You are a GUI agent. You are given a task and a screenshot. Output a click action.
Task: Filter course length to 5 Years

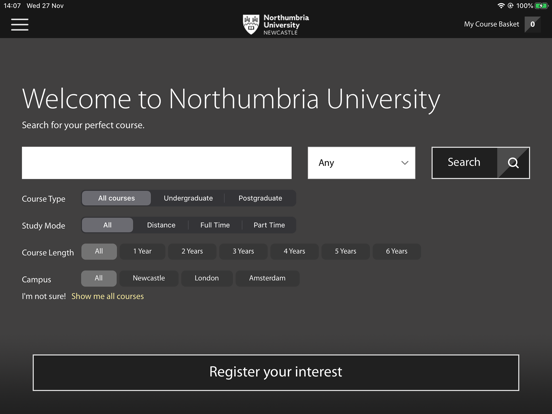(x=345, y=251)
